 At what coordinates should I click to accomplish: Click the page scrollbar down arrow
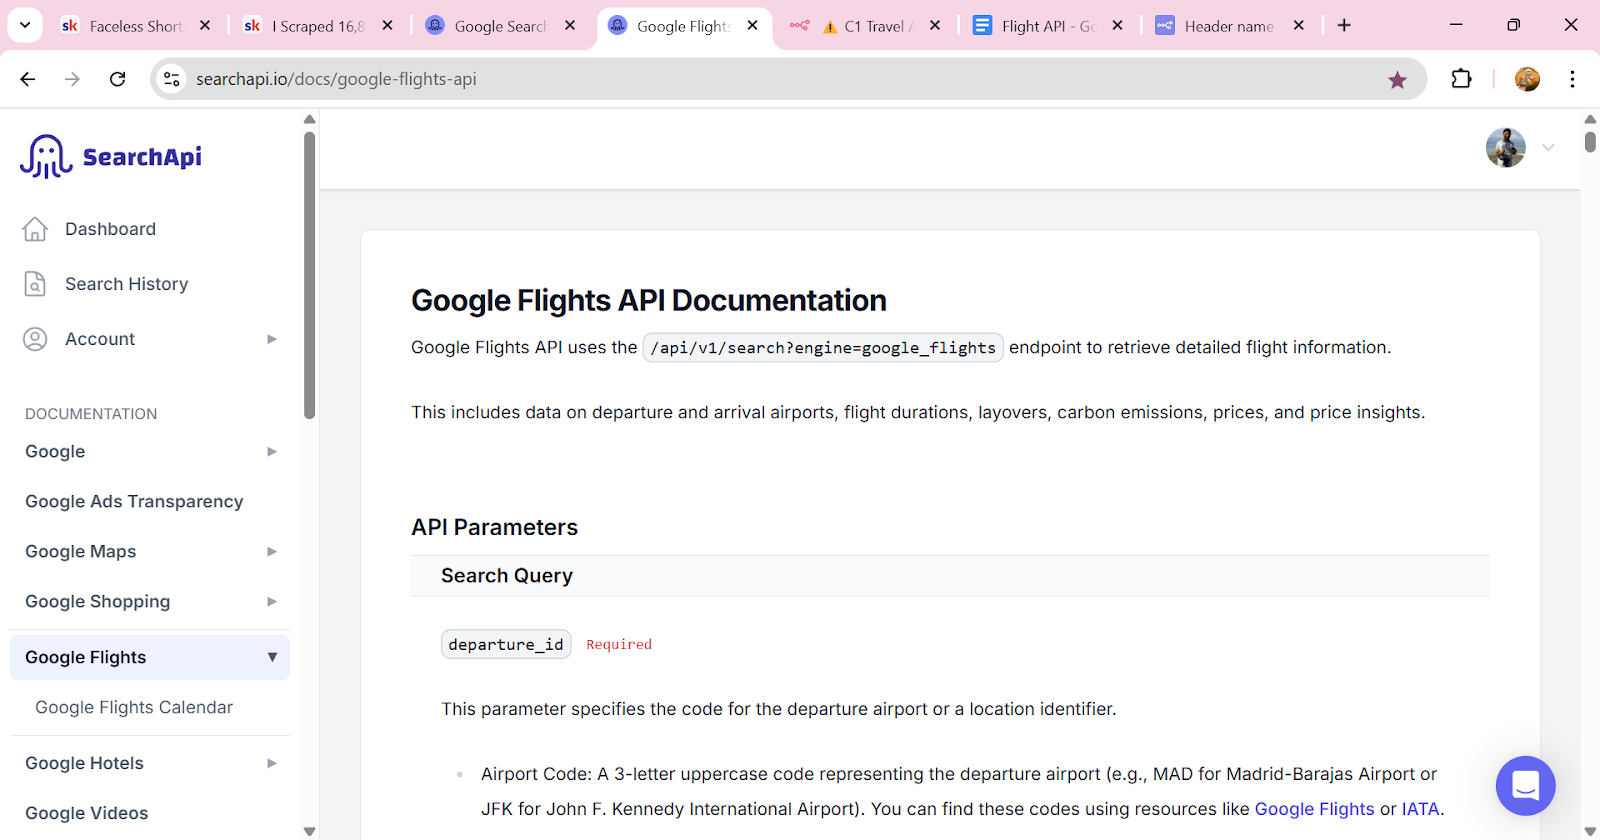pos(1590,831)
